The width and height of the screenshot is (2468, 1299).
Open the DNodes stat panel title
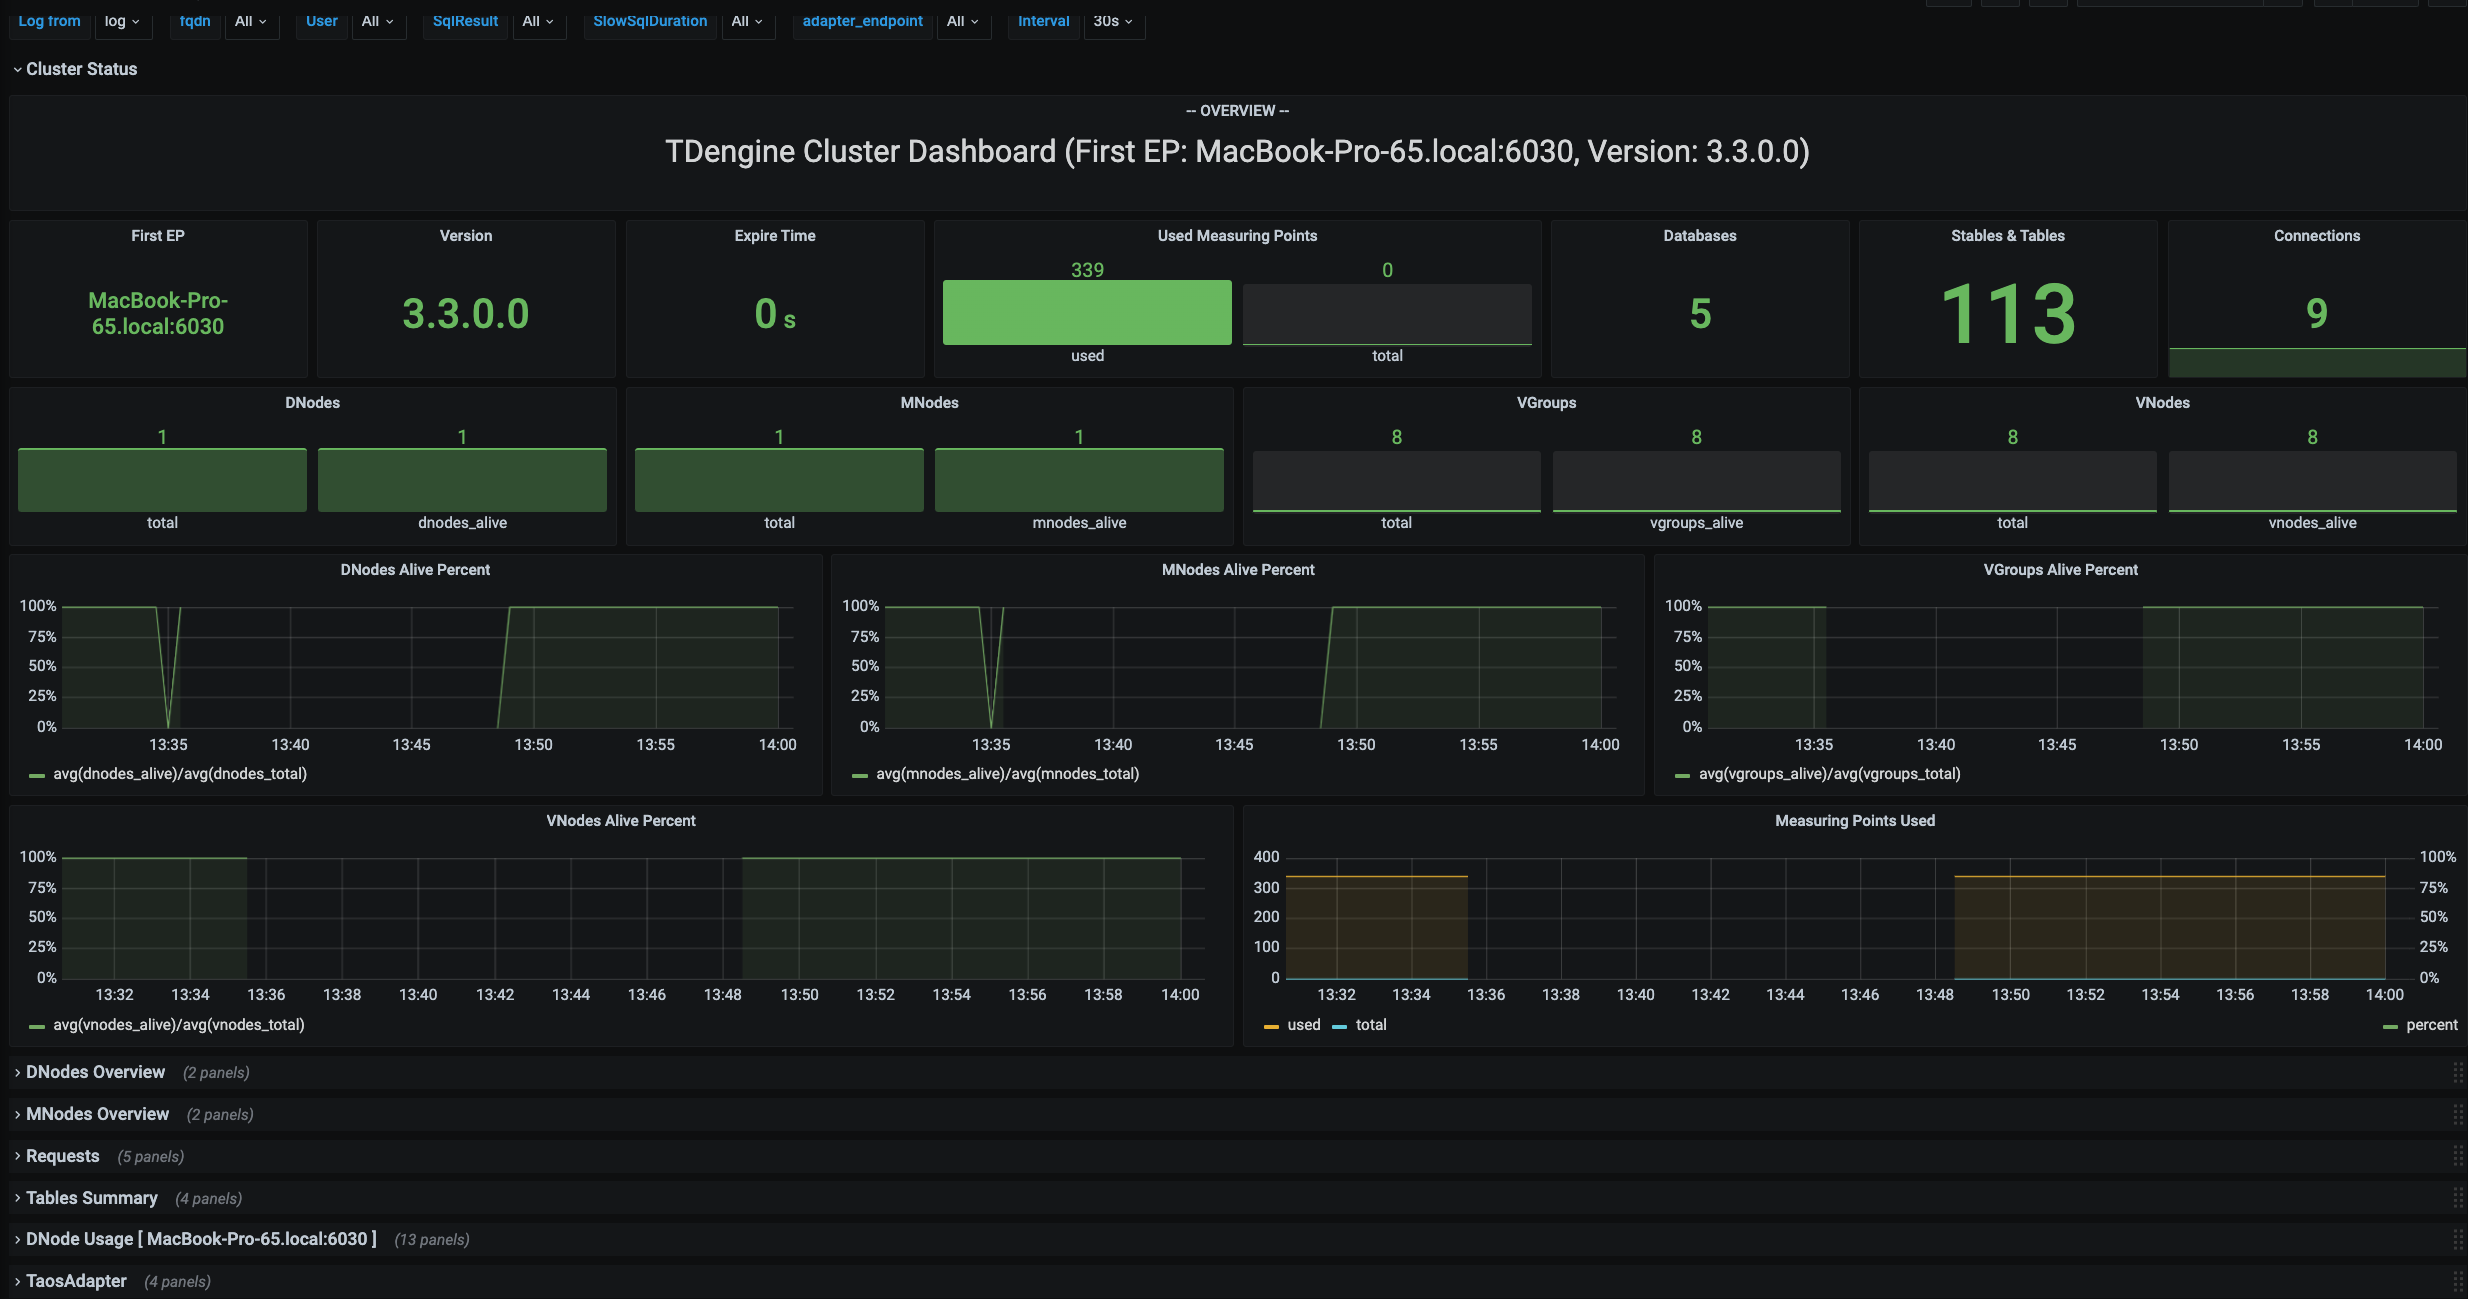[x=313, y=403]
